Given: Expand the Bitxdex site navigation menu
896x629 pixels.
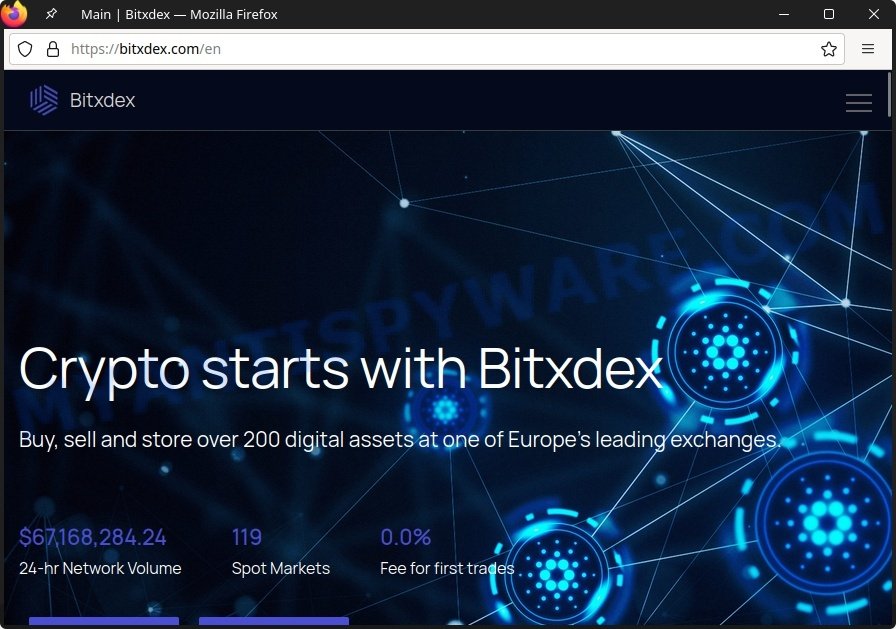Looking at the screenshot, I should (858, 103).
